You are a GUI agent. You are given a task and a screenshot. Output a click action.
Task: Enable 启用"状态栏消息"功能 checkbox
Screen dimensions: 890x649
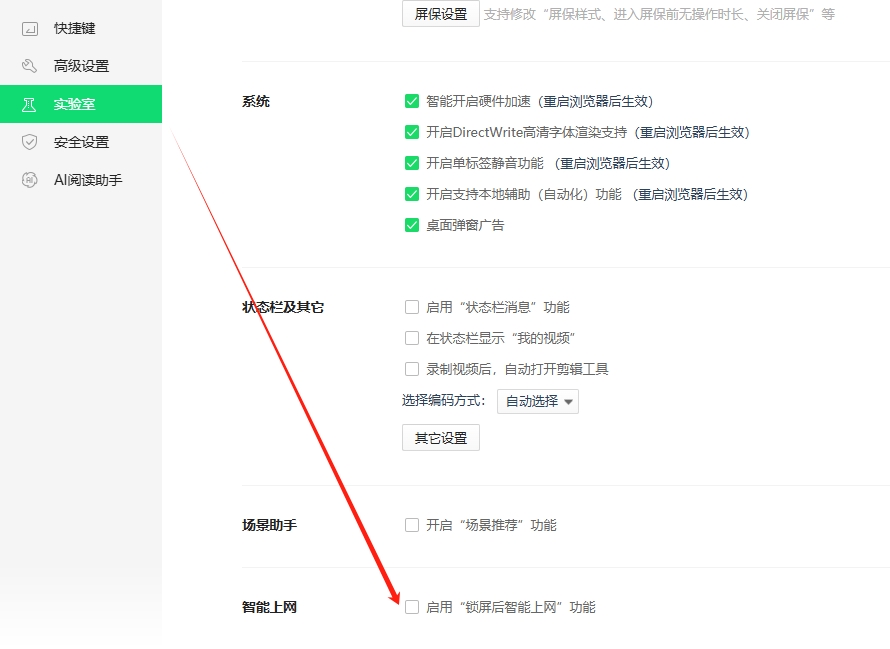(x=412, y=307)
